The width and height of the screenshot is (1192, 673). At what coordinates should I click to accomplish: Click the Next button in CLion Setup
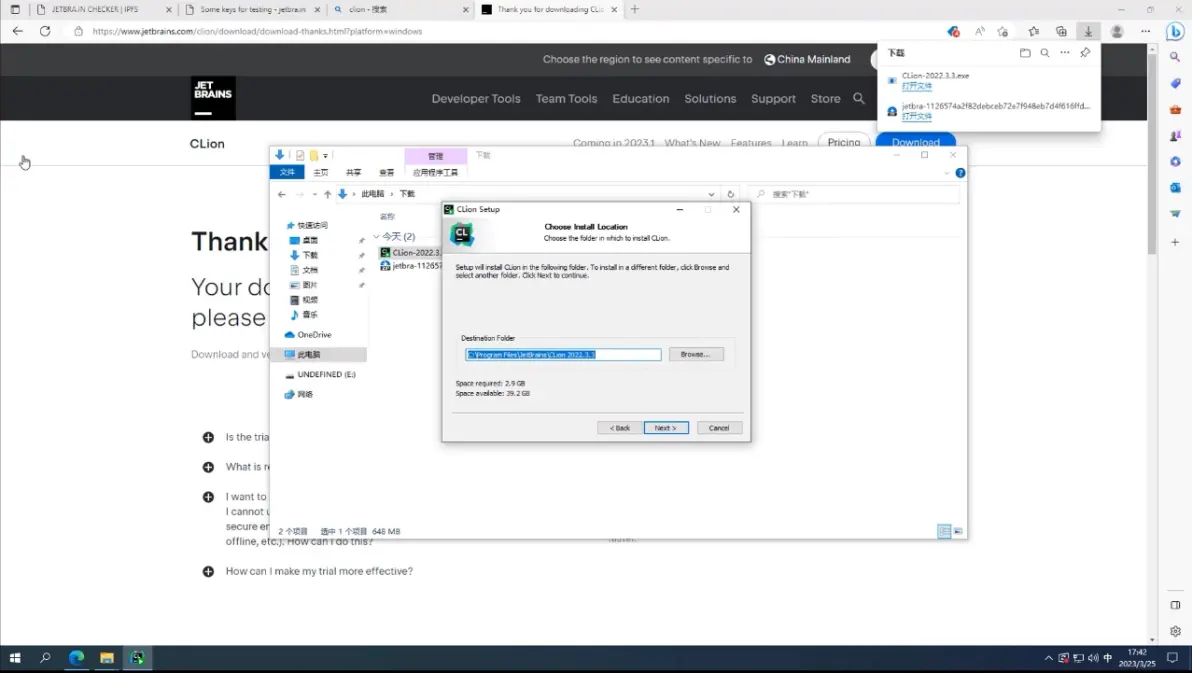pos(666,428)
